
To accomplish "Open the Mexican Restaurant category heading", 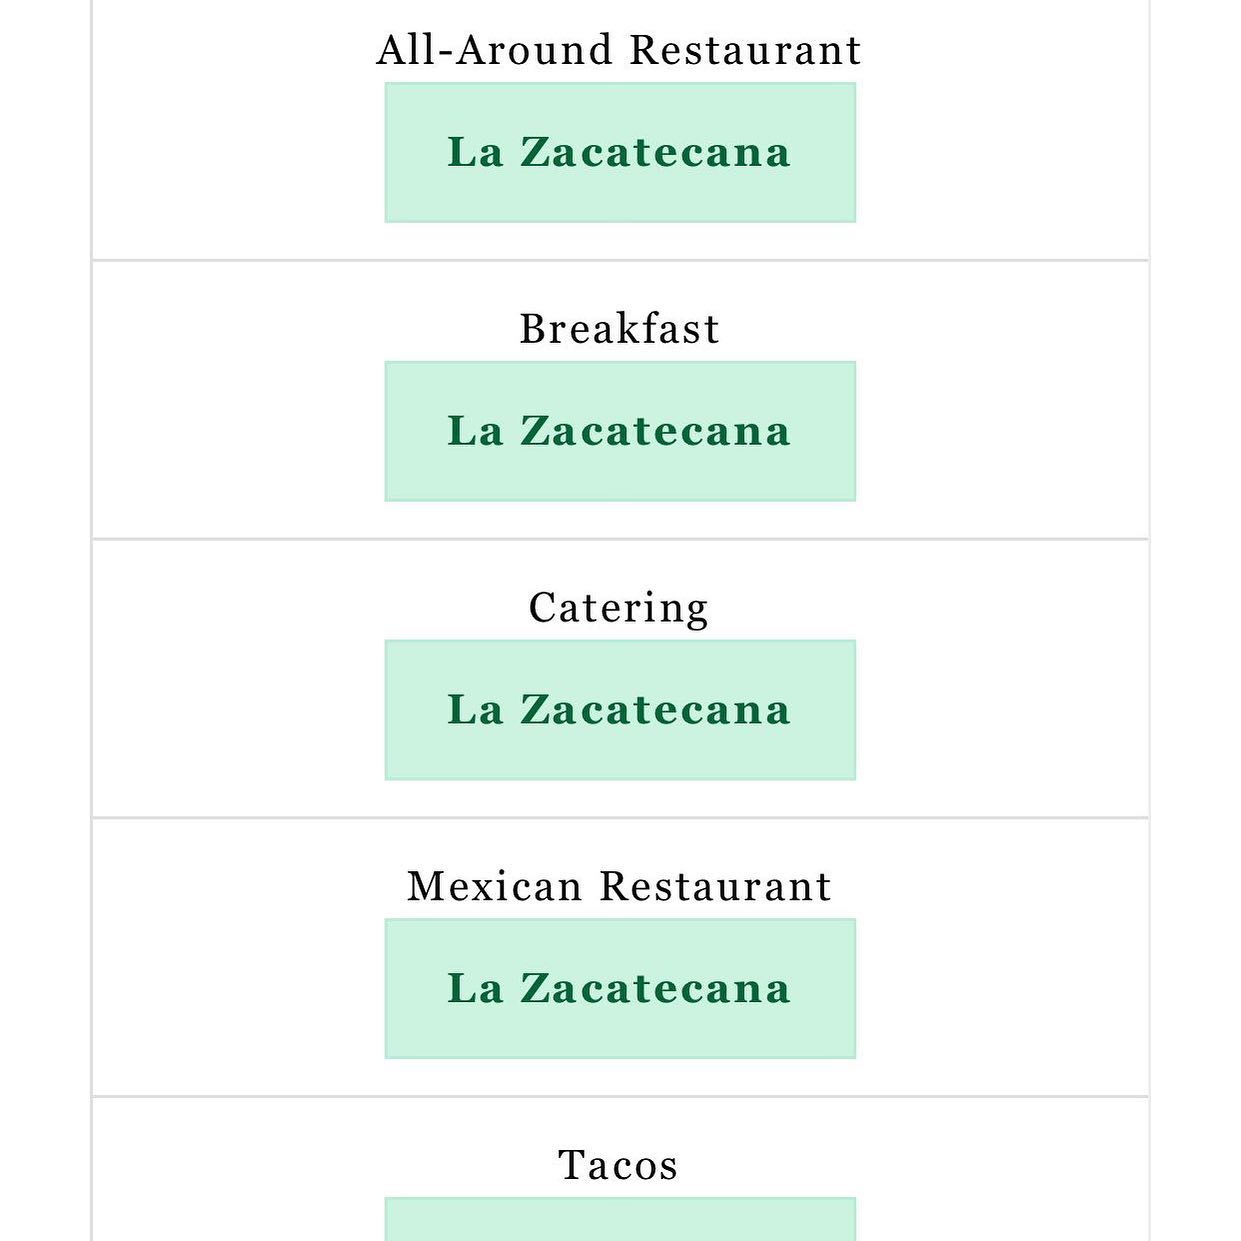I will click(x=619, y=887).
